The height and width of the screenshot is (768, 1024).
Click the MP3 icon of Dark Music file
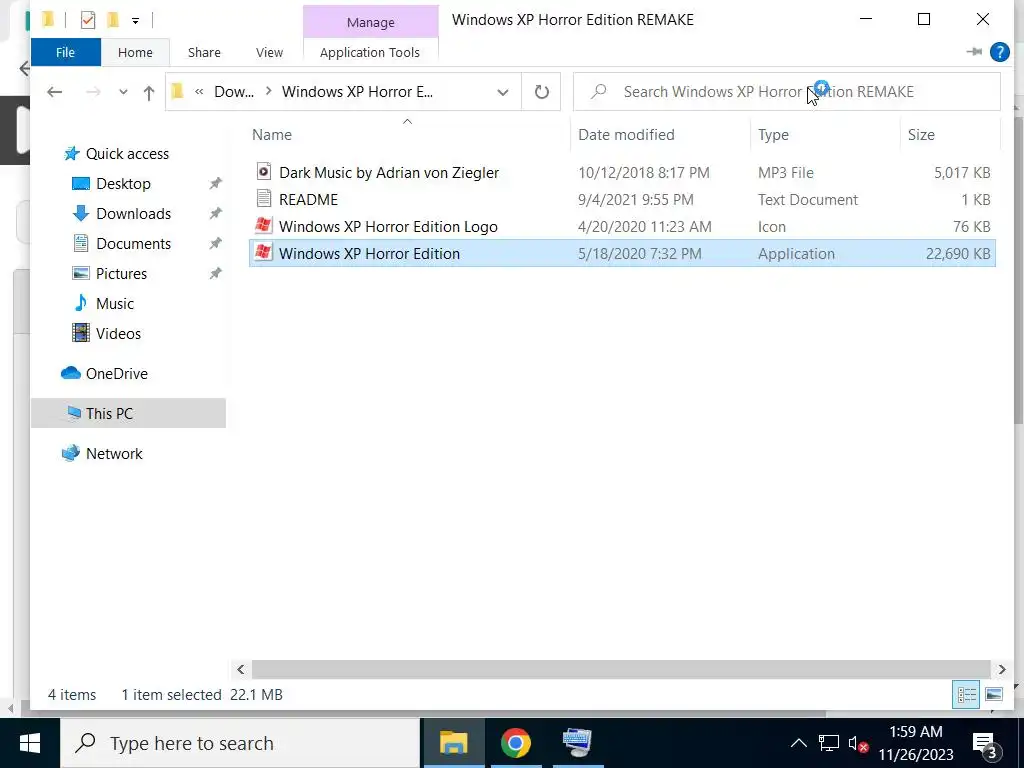click(x=263, y=171)
